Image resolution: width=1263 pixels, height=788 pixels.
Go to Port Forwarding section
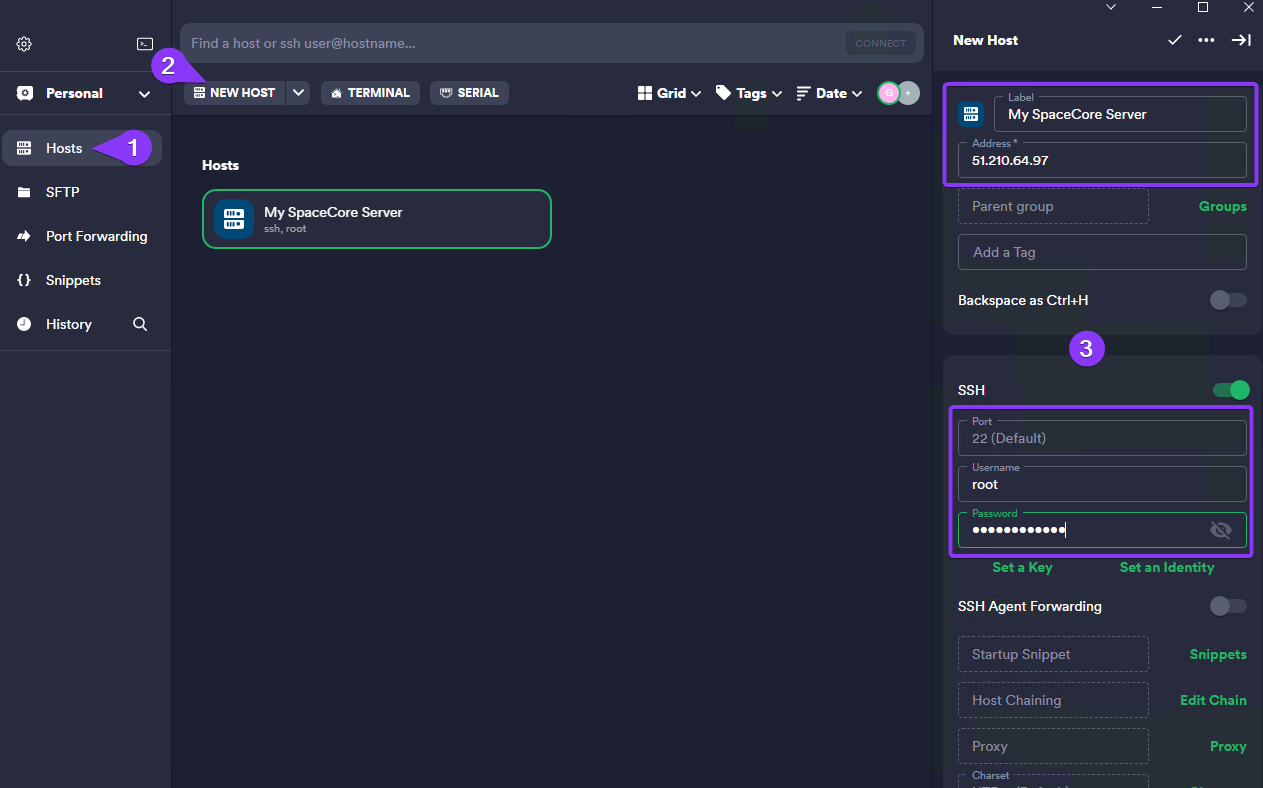click(96, 236)
